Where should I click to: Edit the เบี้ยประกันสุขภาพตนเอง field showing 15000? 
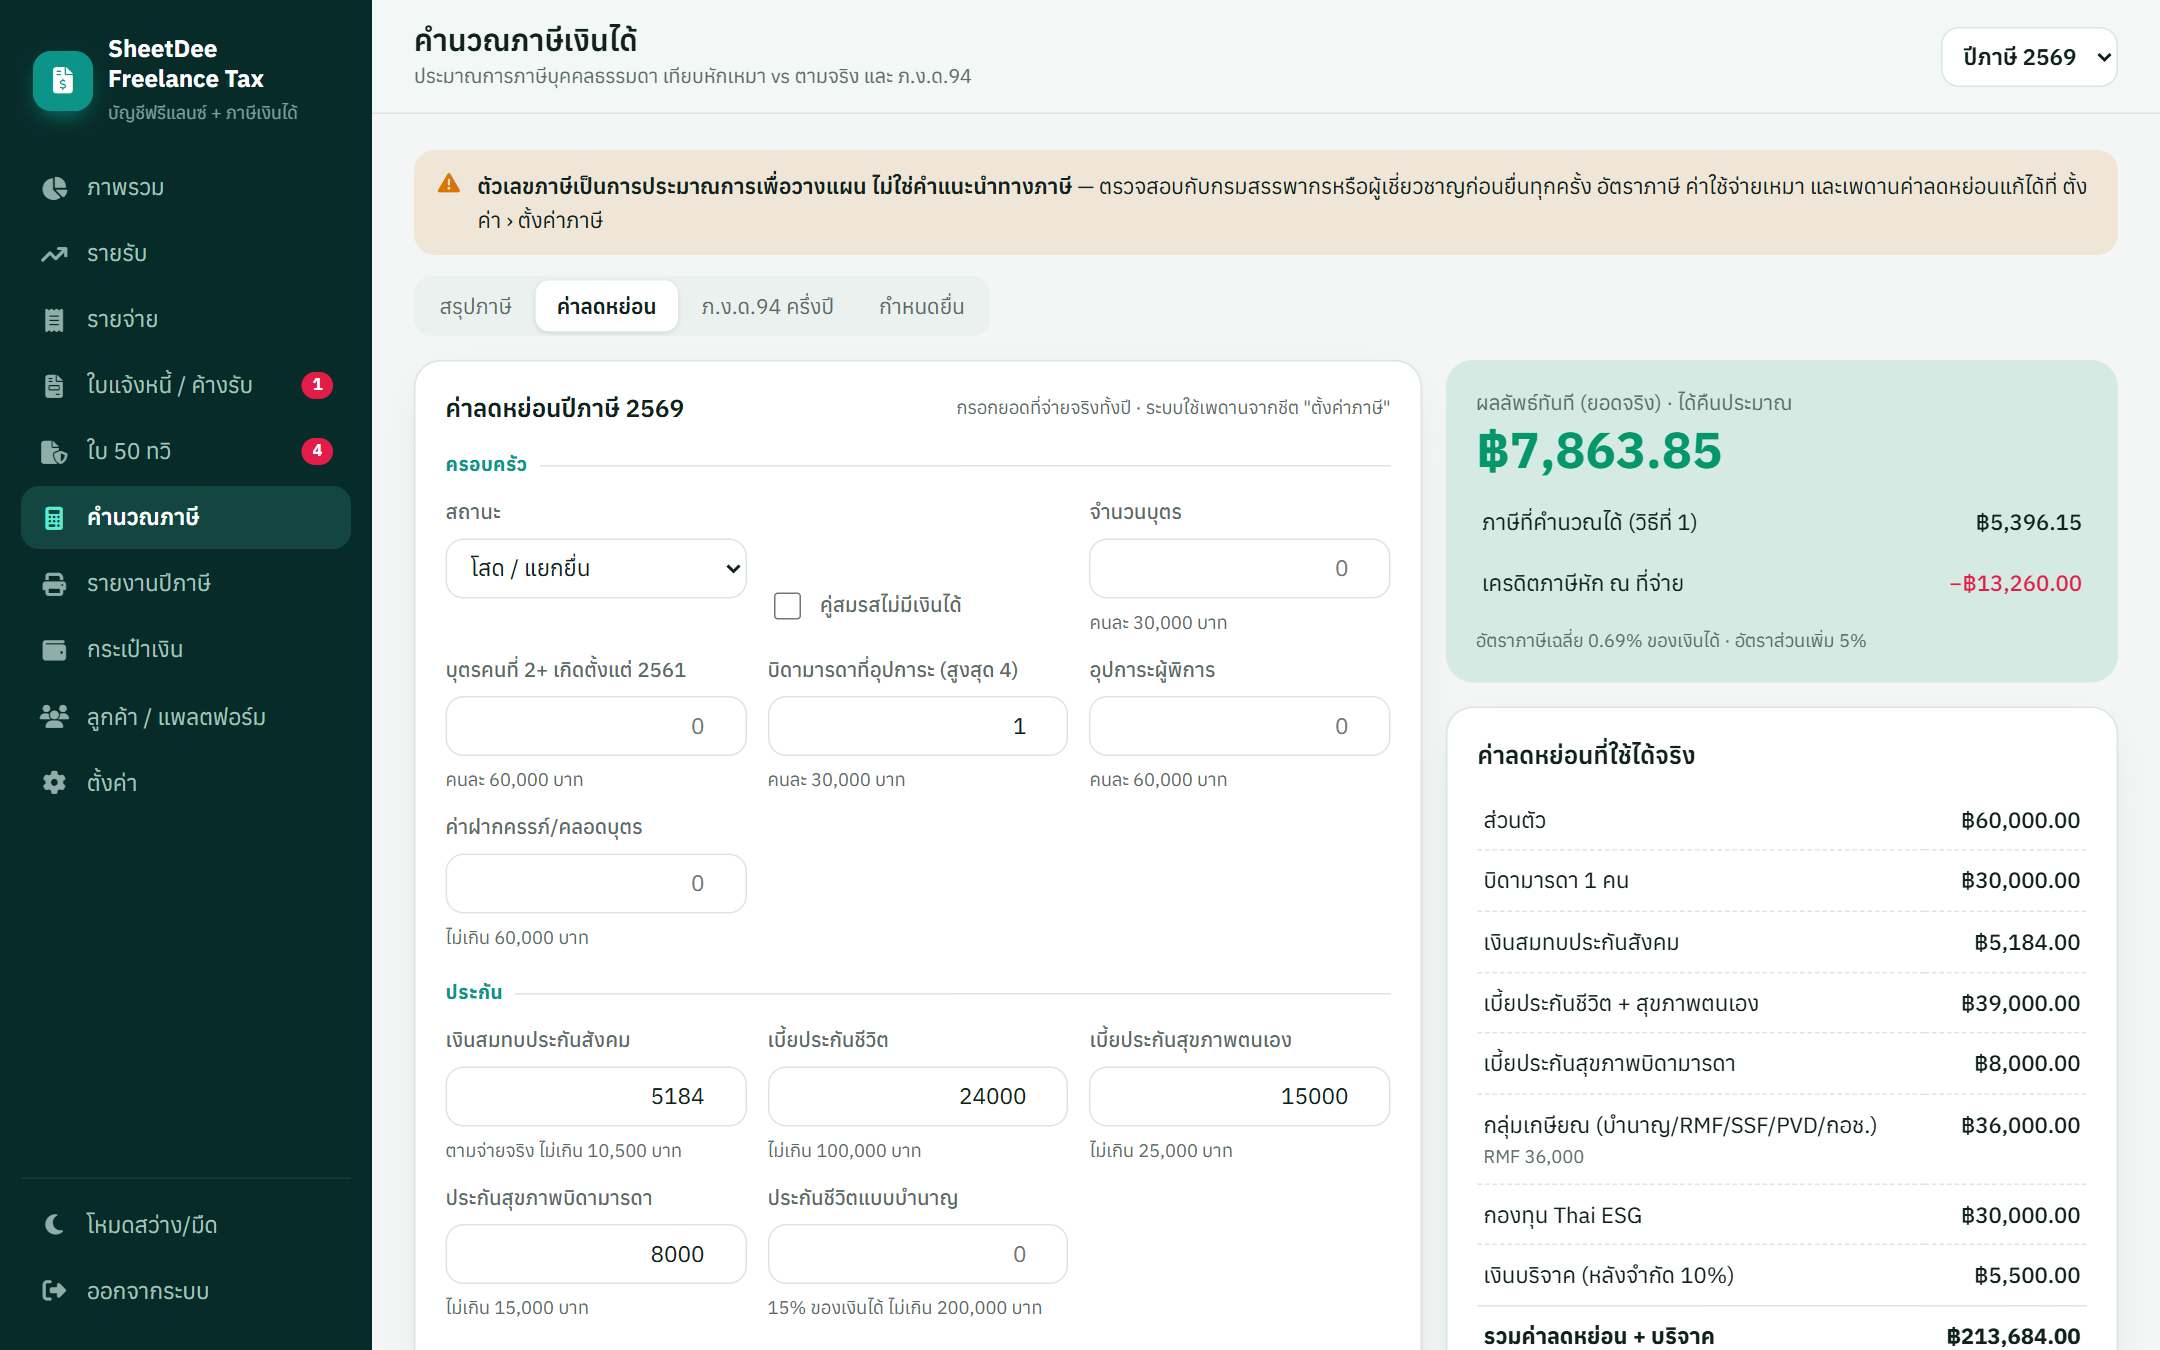click(1239, 1096)
